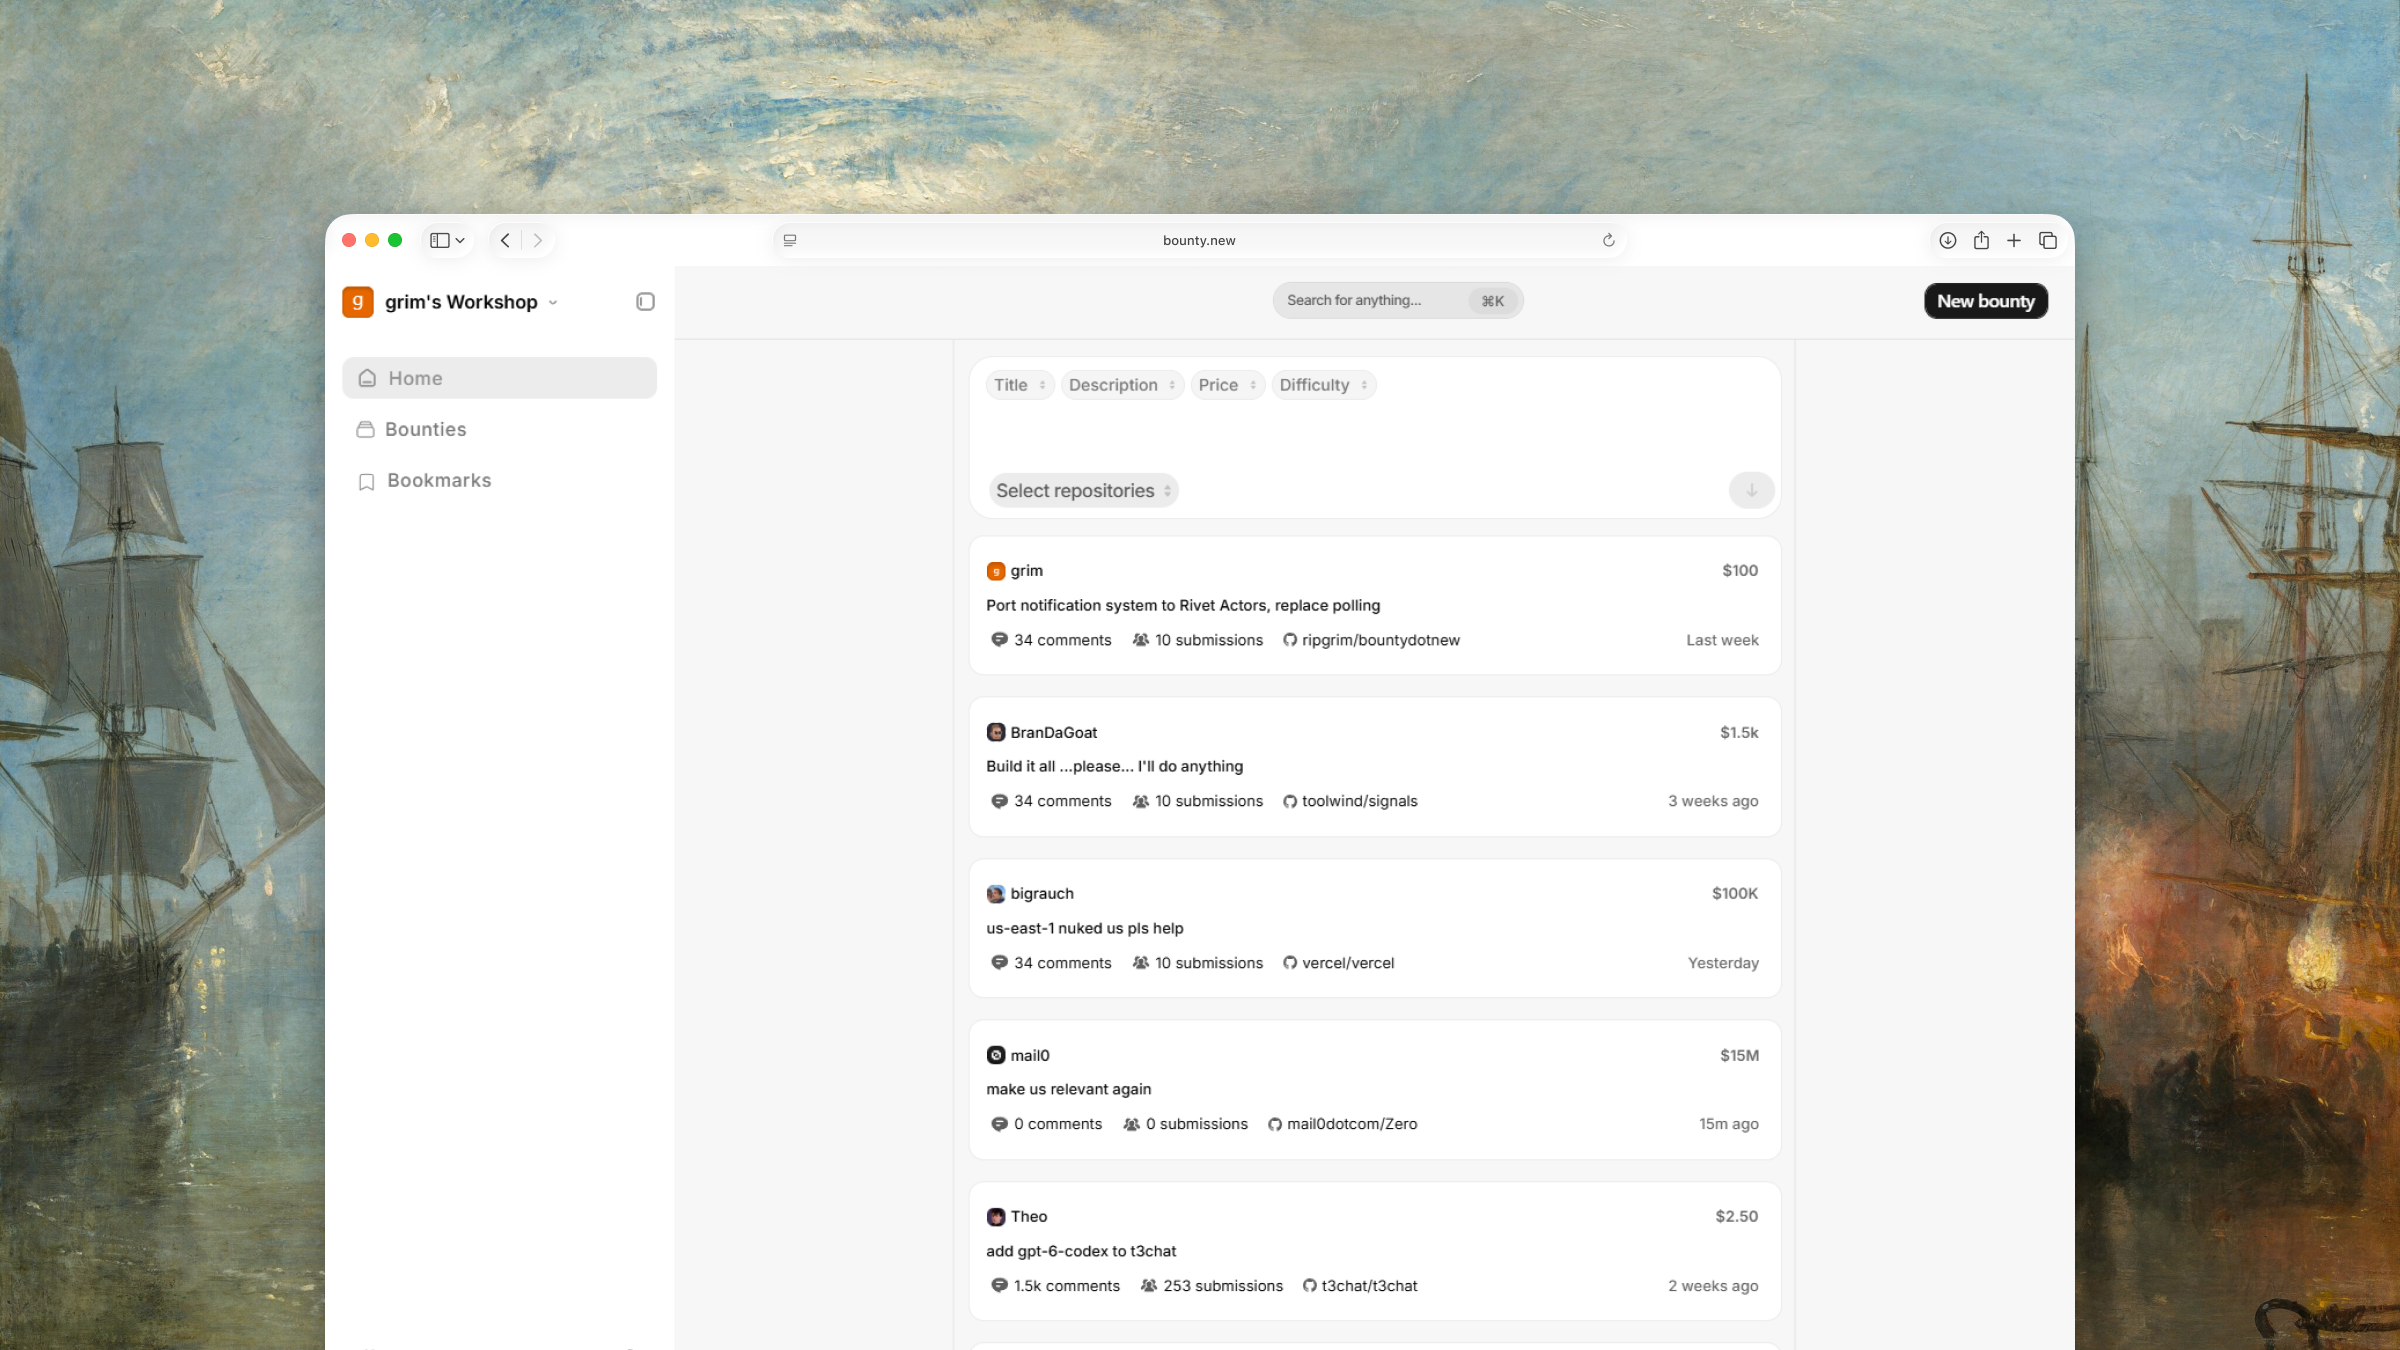2400x1350 pixels.
Task: Click the page reload icon in the address bar
Action: (x=1608, y=240)
